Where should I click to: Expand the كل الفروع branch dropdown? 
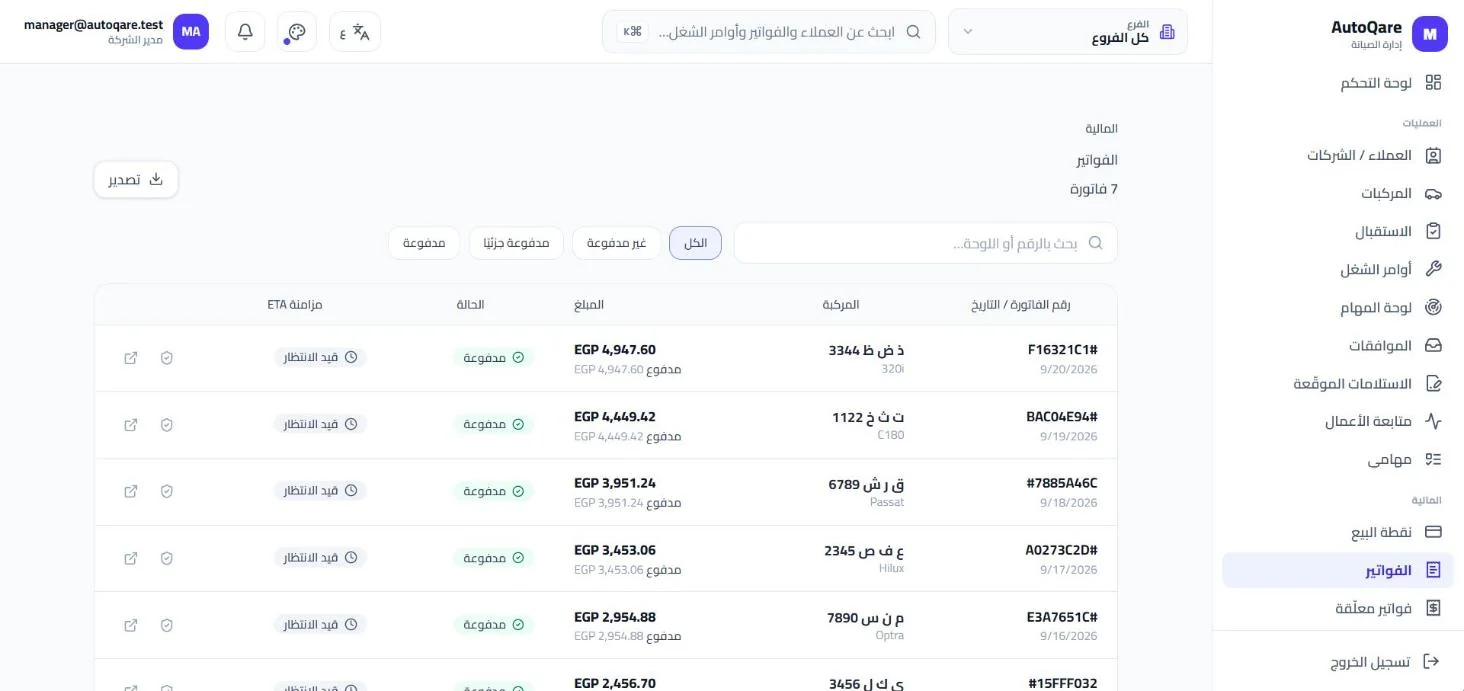[x=1068, y=32]
